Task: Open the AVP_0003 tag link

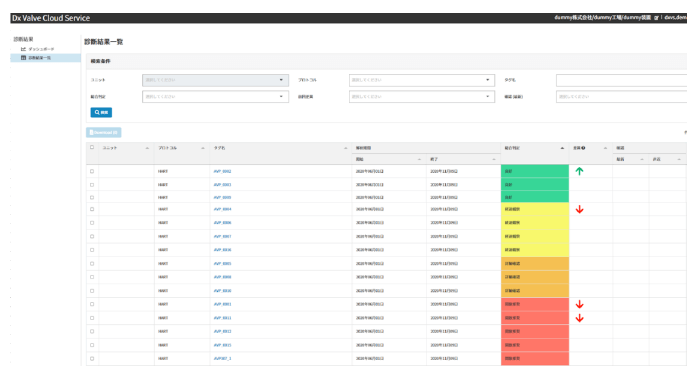Action: 222,184
